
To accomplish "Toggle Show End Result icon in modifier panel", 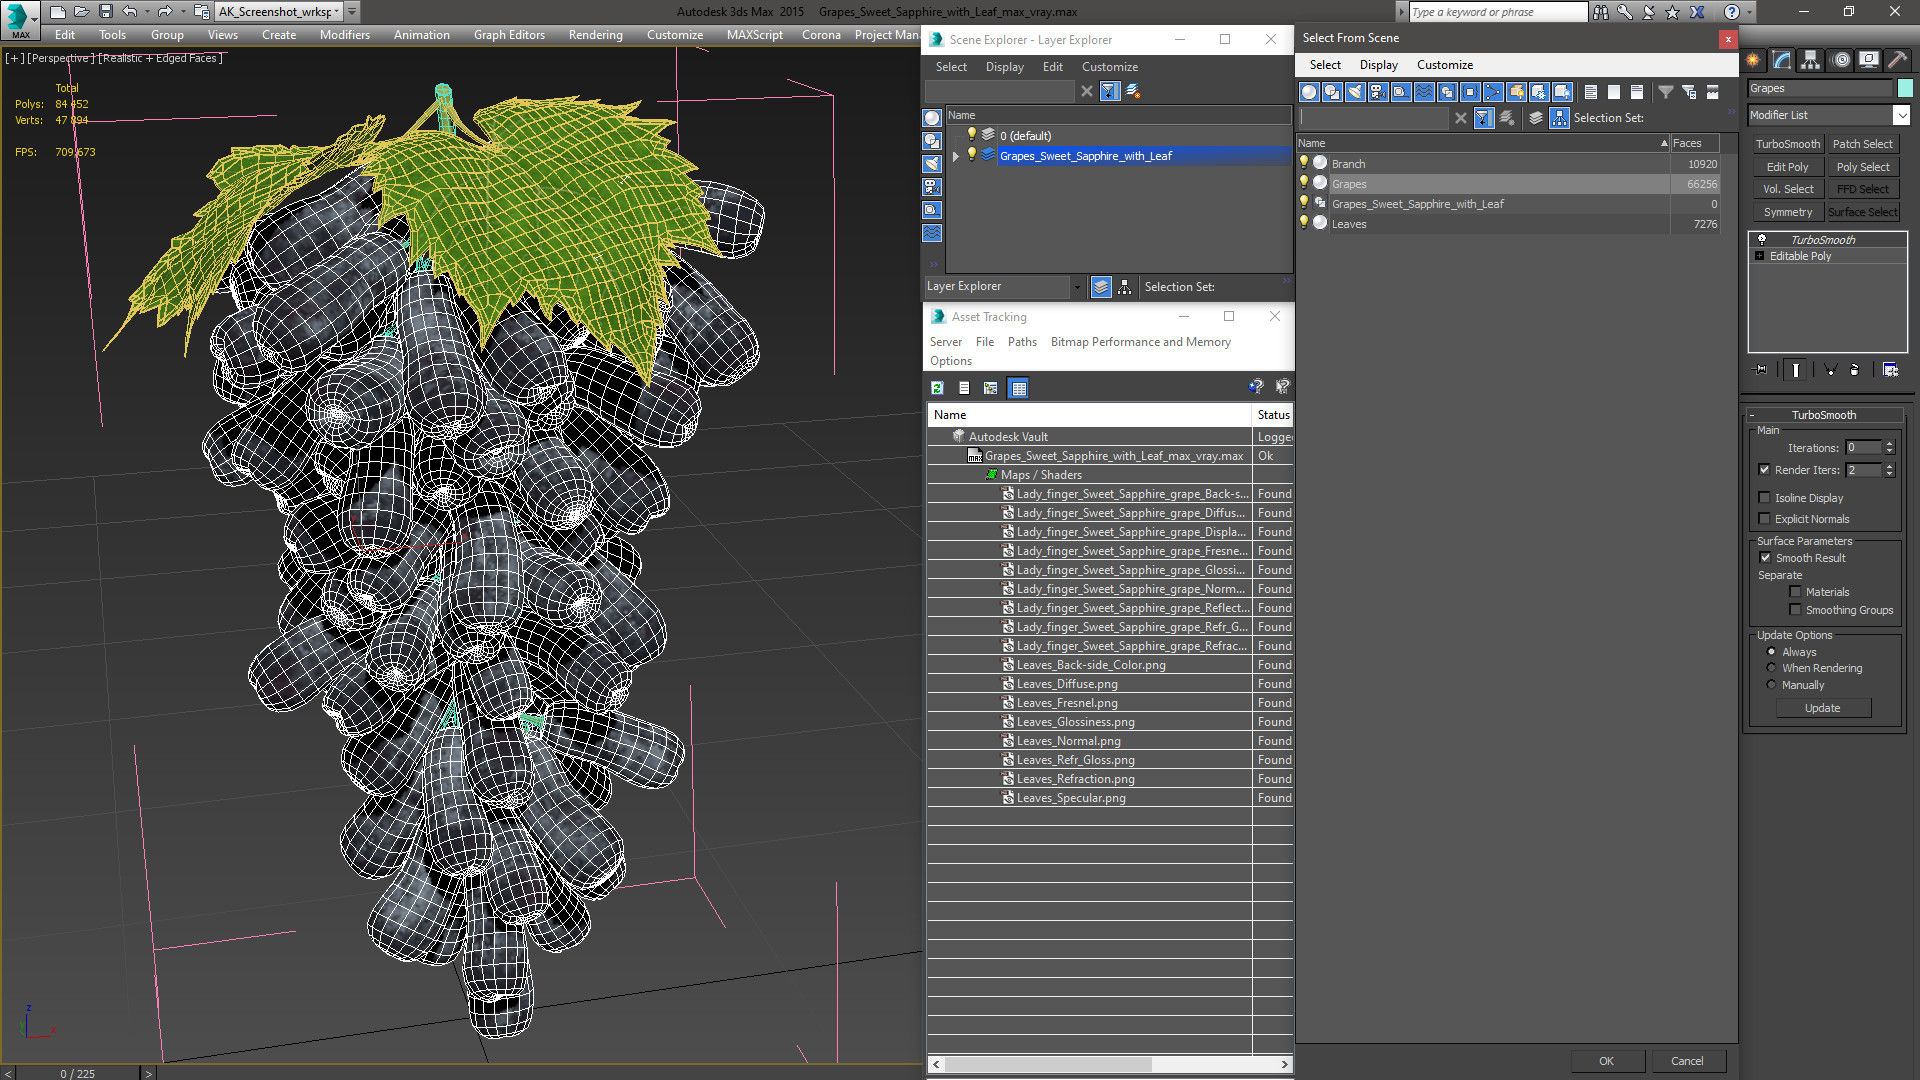I will 1796,370.
